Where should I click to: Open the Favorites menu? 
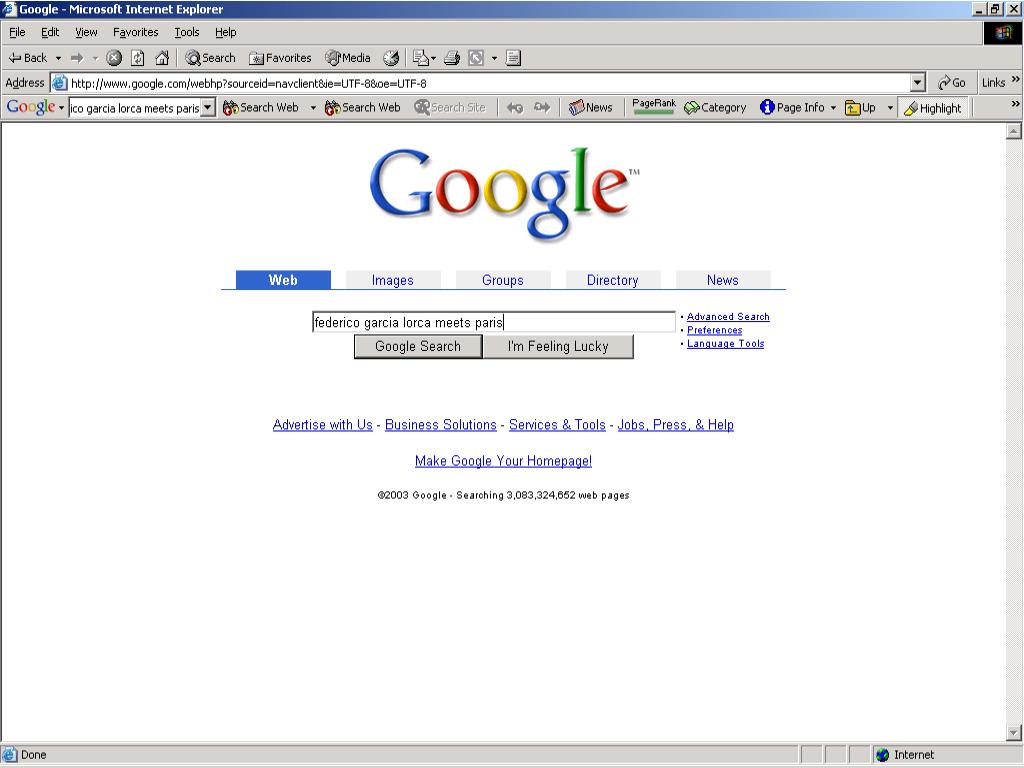coord(136,32)
